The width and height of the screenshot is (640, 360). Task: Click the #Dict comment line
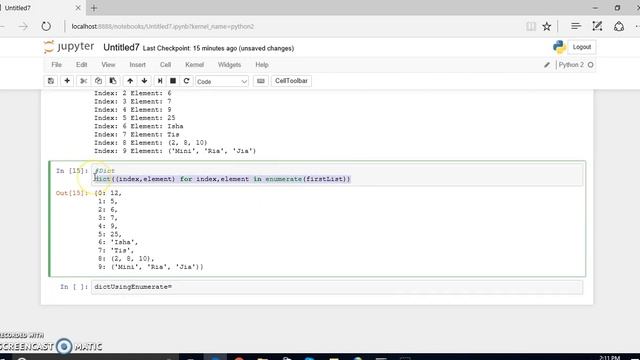[x=104, y=171]
